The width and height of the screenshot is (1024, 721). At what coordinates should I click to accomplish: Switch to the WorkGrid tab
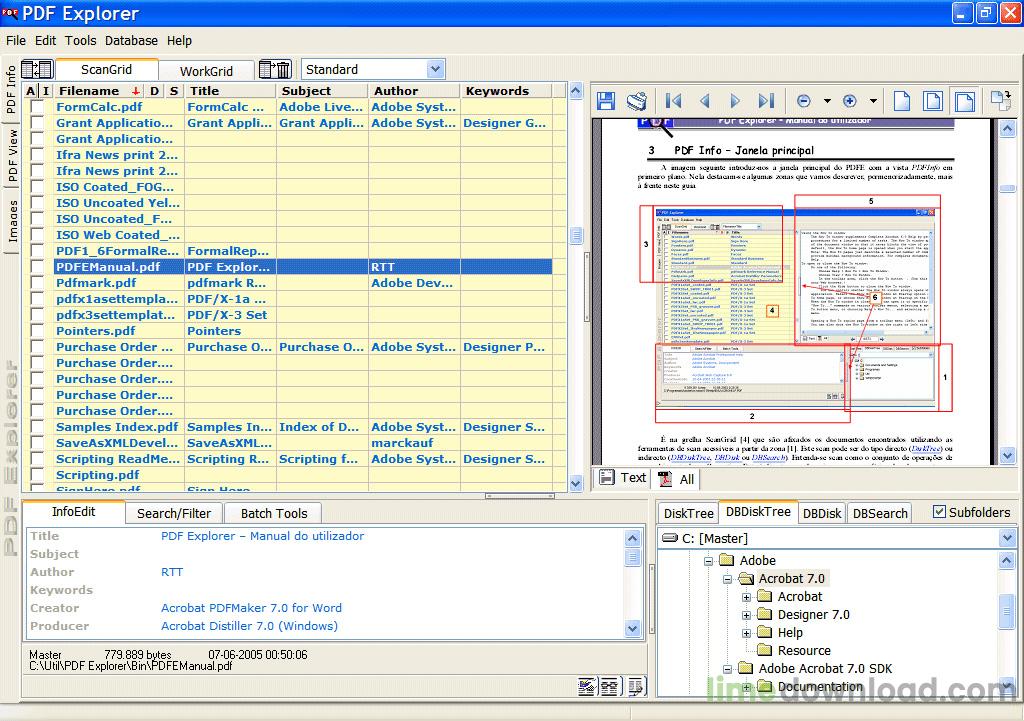click(206, 71)
